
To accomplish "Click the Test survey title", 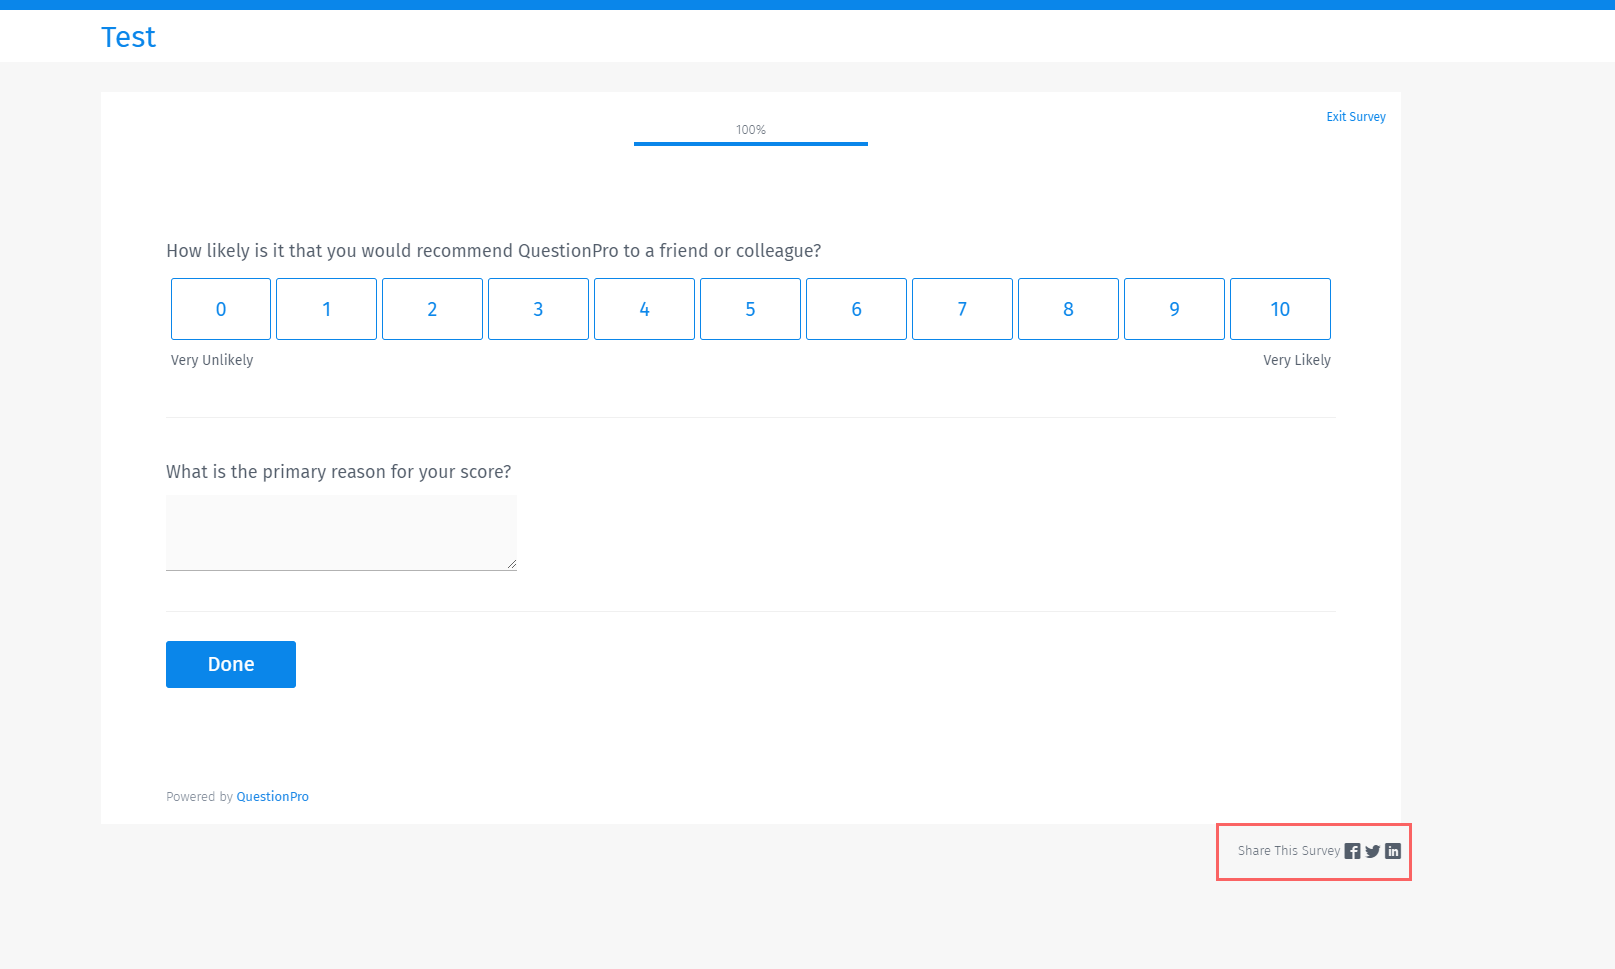I will click(x=128, y=37).
